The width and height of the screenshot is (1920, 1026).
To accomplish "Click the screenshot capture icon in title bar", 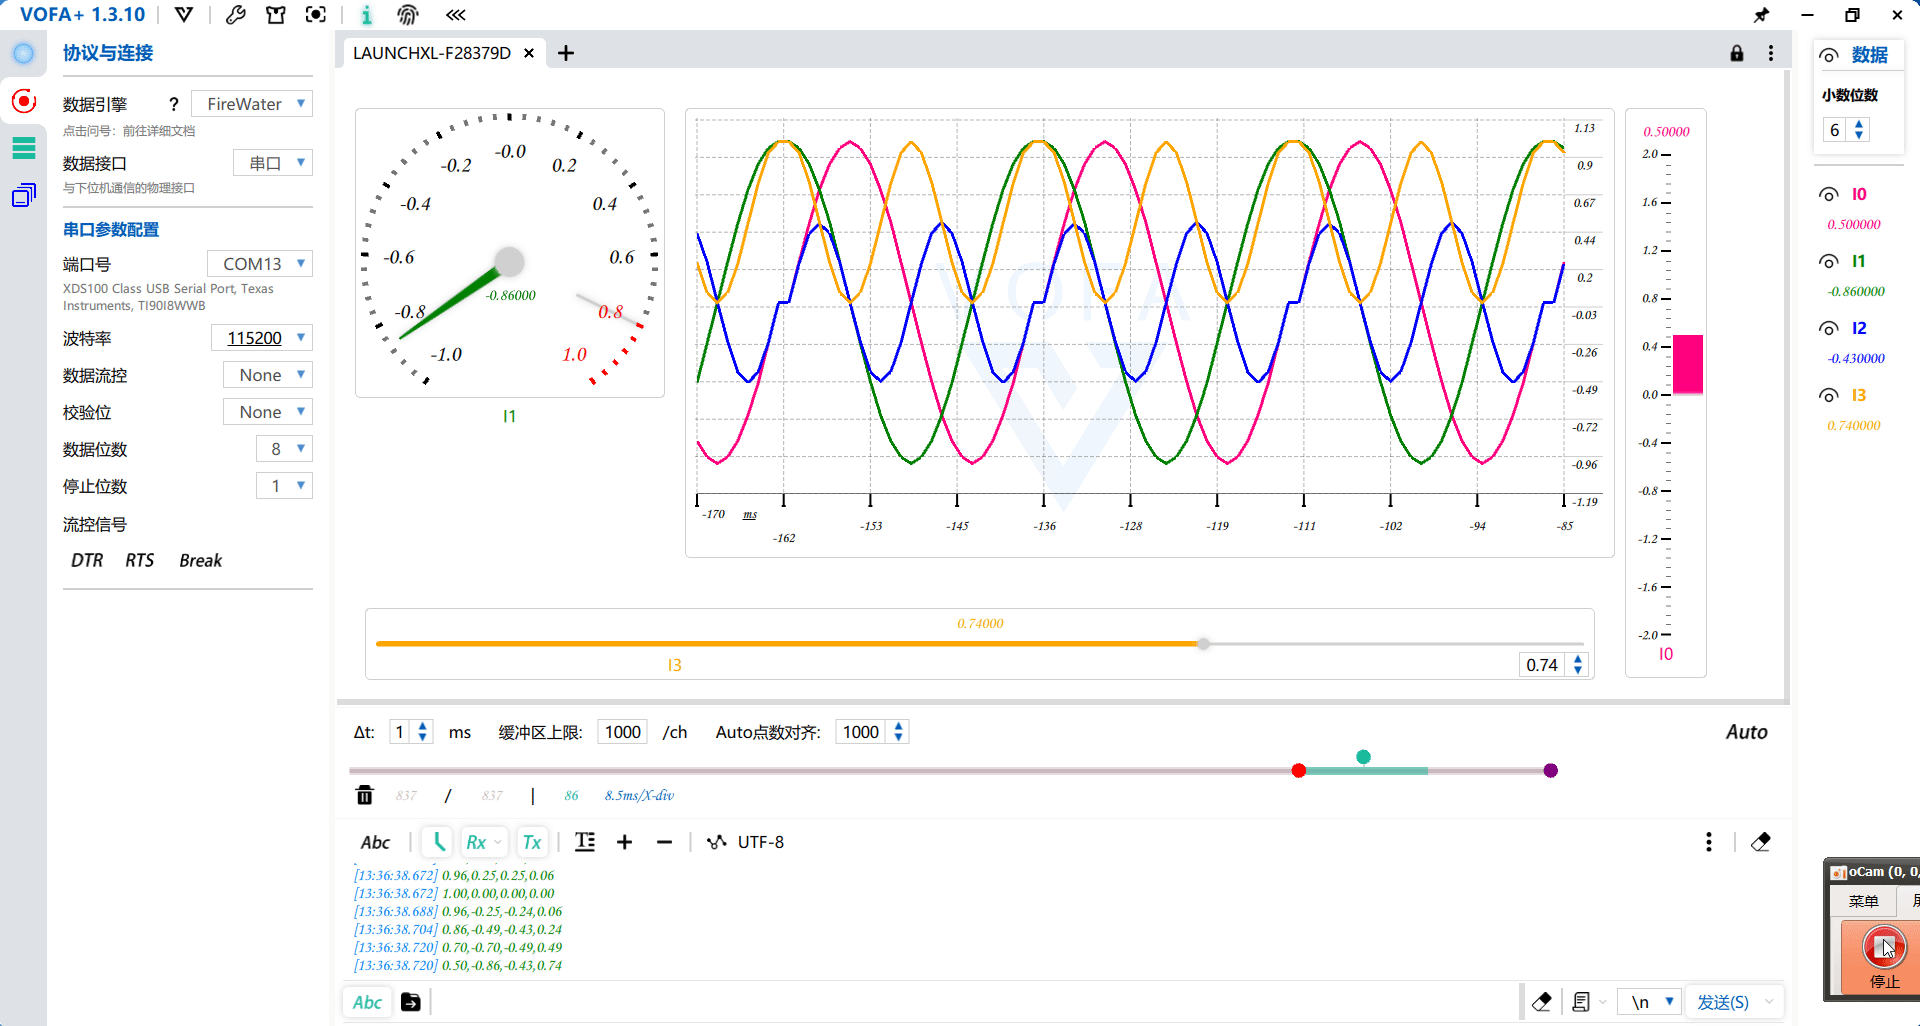I will click(316, 15).
